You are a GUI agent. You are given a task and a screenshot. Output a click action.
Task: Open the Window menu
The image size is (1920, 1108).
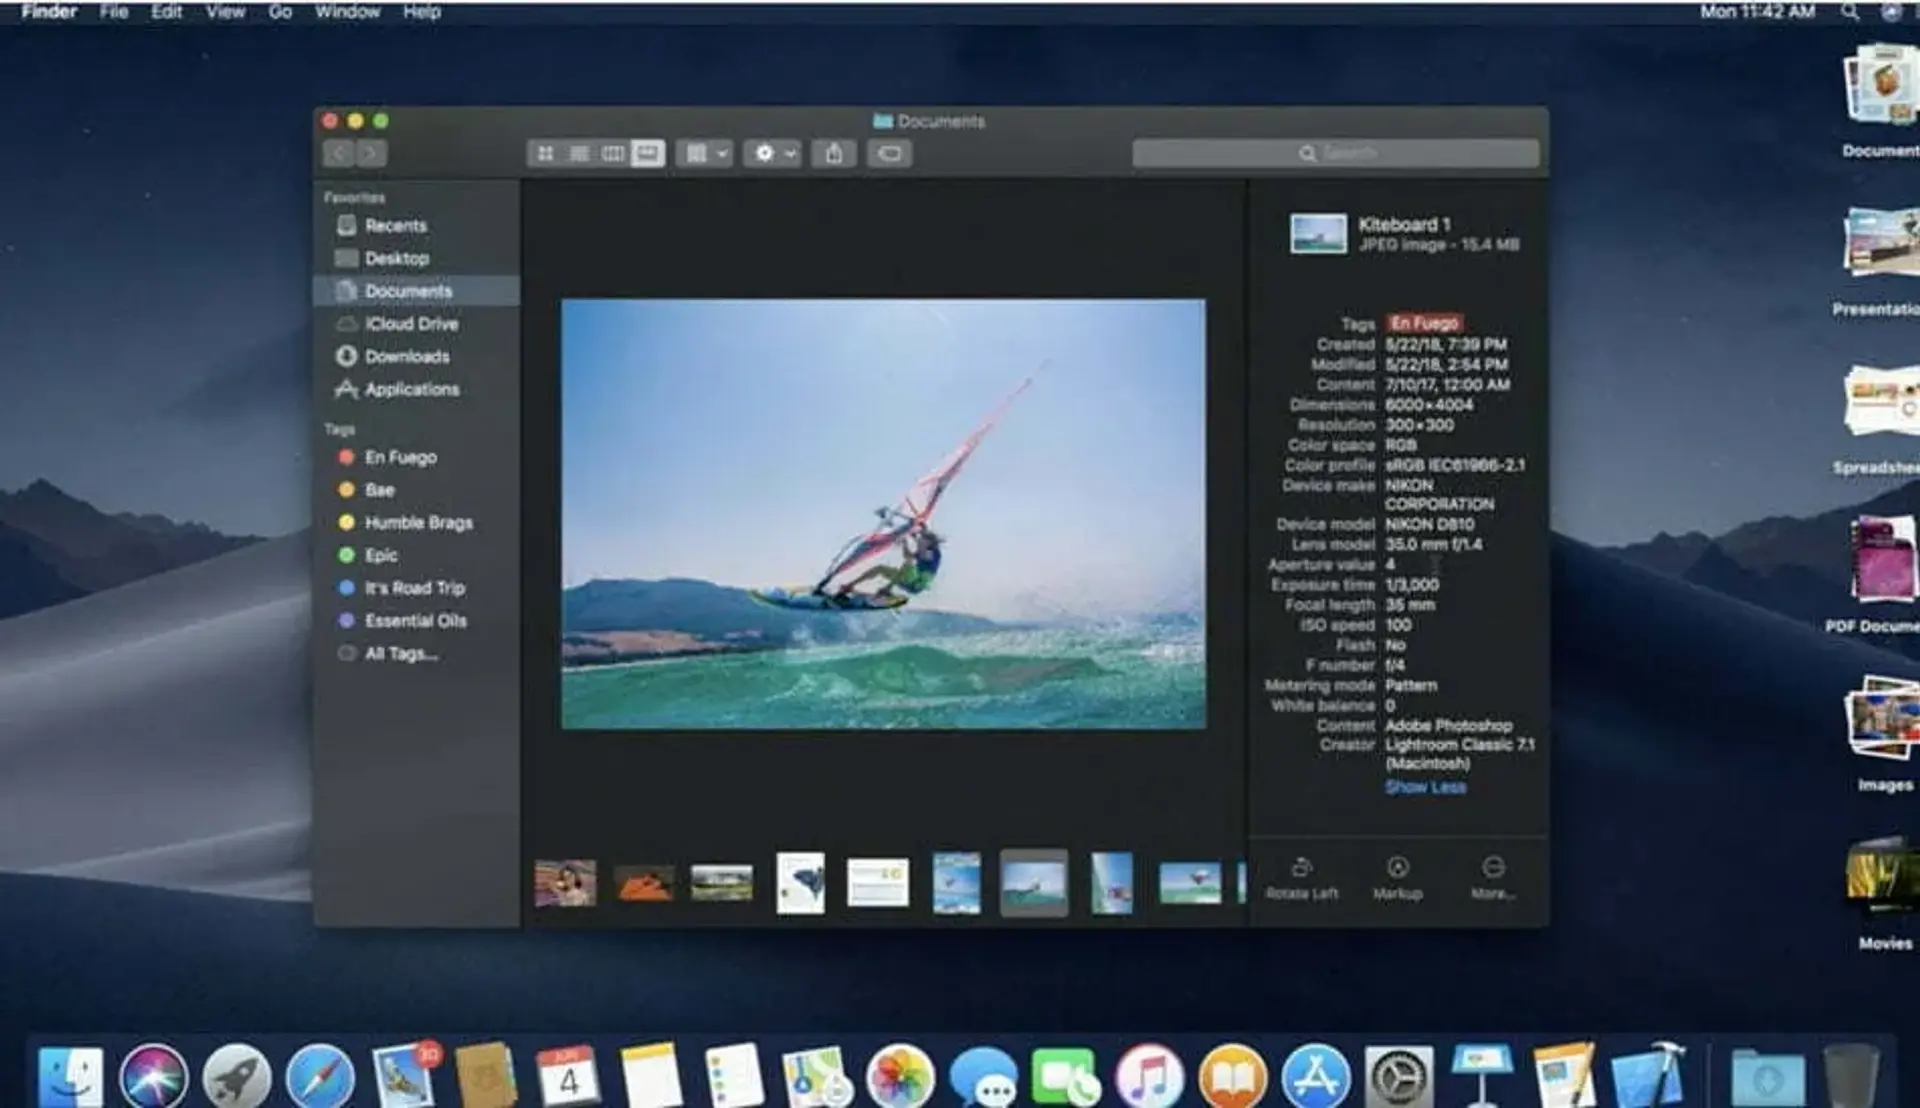point(347,12)
